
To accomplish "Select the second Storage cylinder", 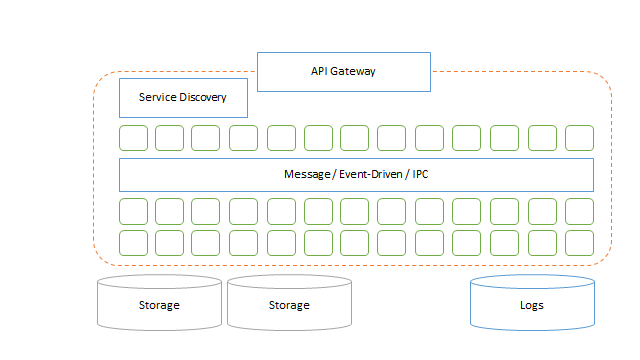I will click(x=289, y=302).
